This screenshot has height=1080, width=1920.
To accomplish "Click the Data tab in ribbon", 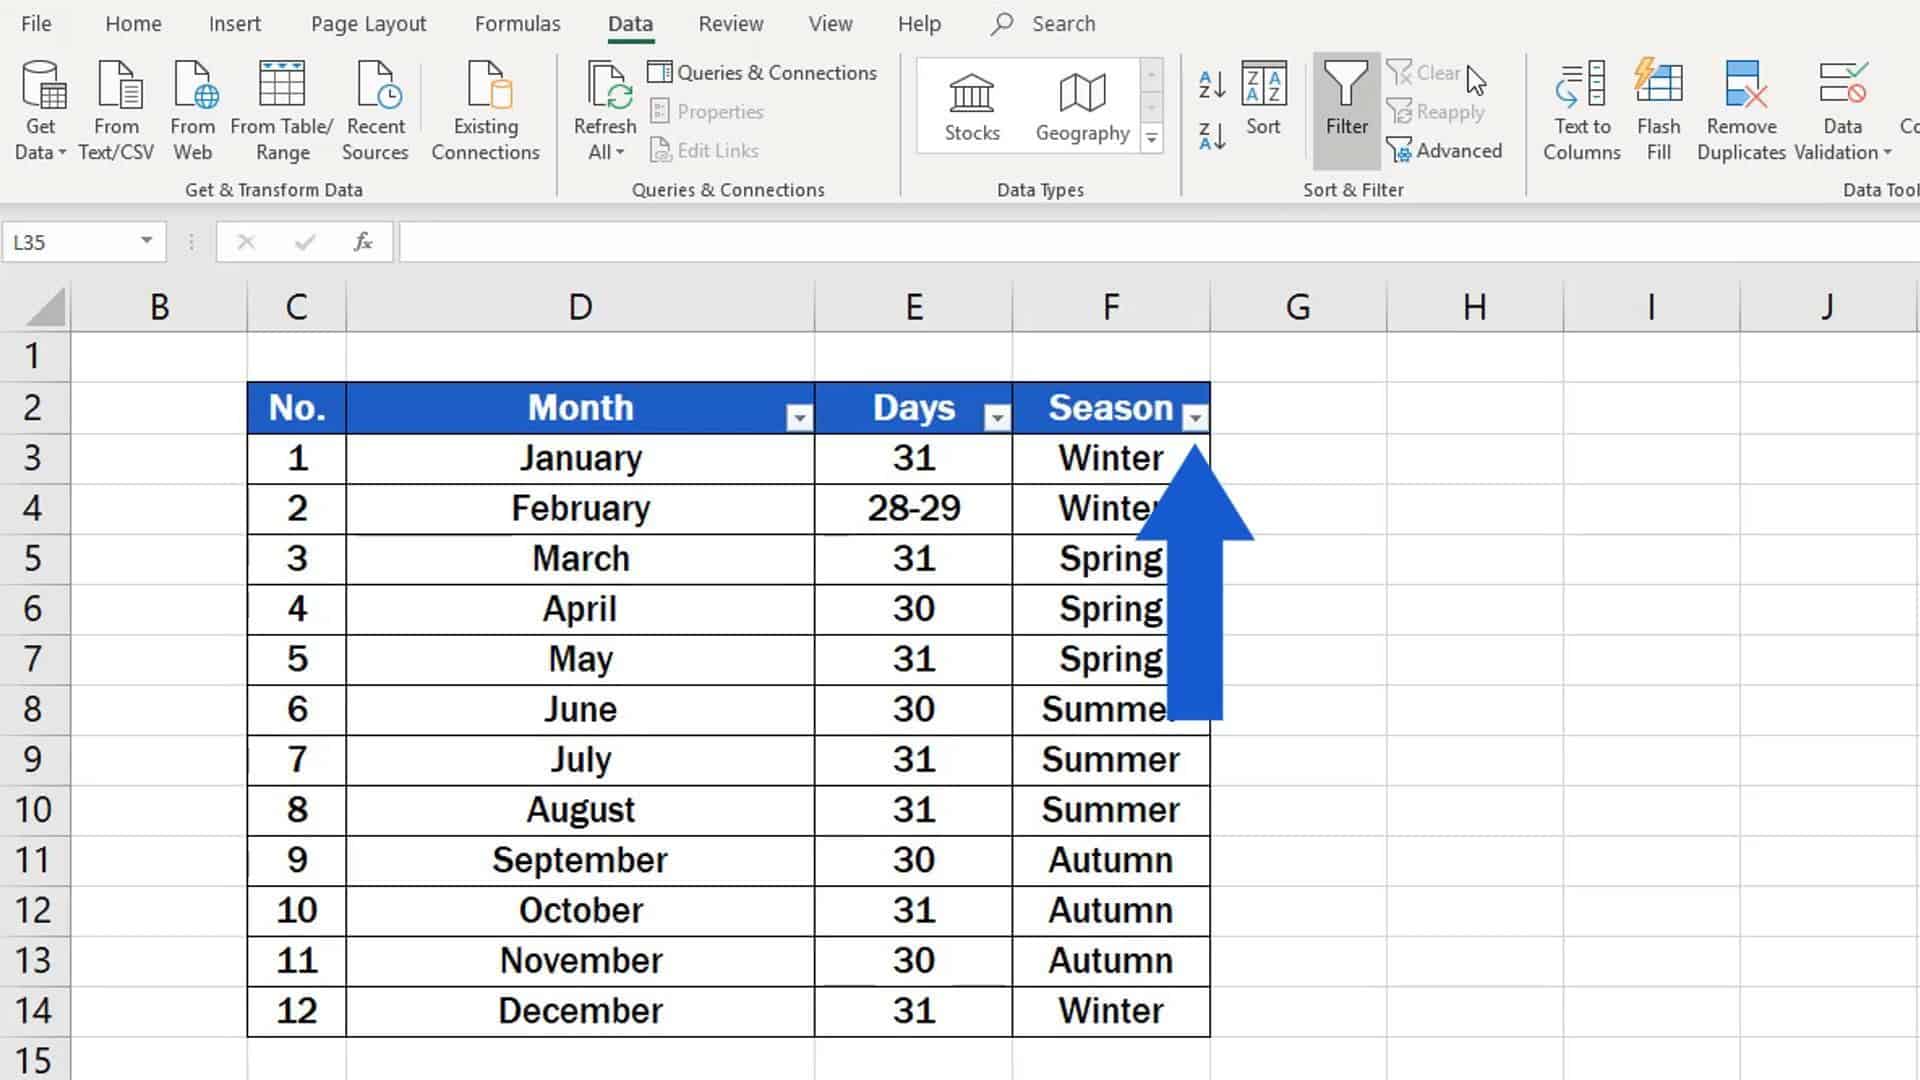I will coord(629,22).
